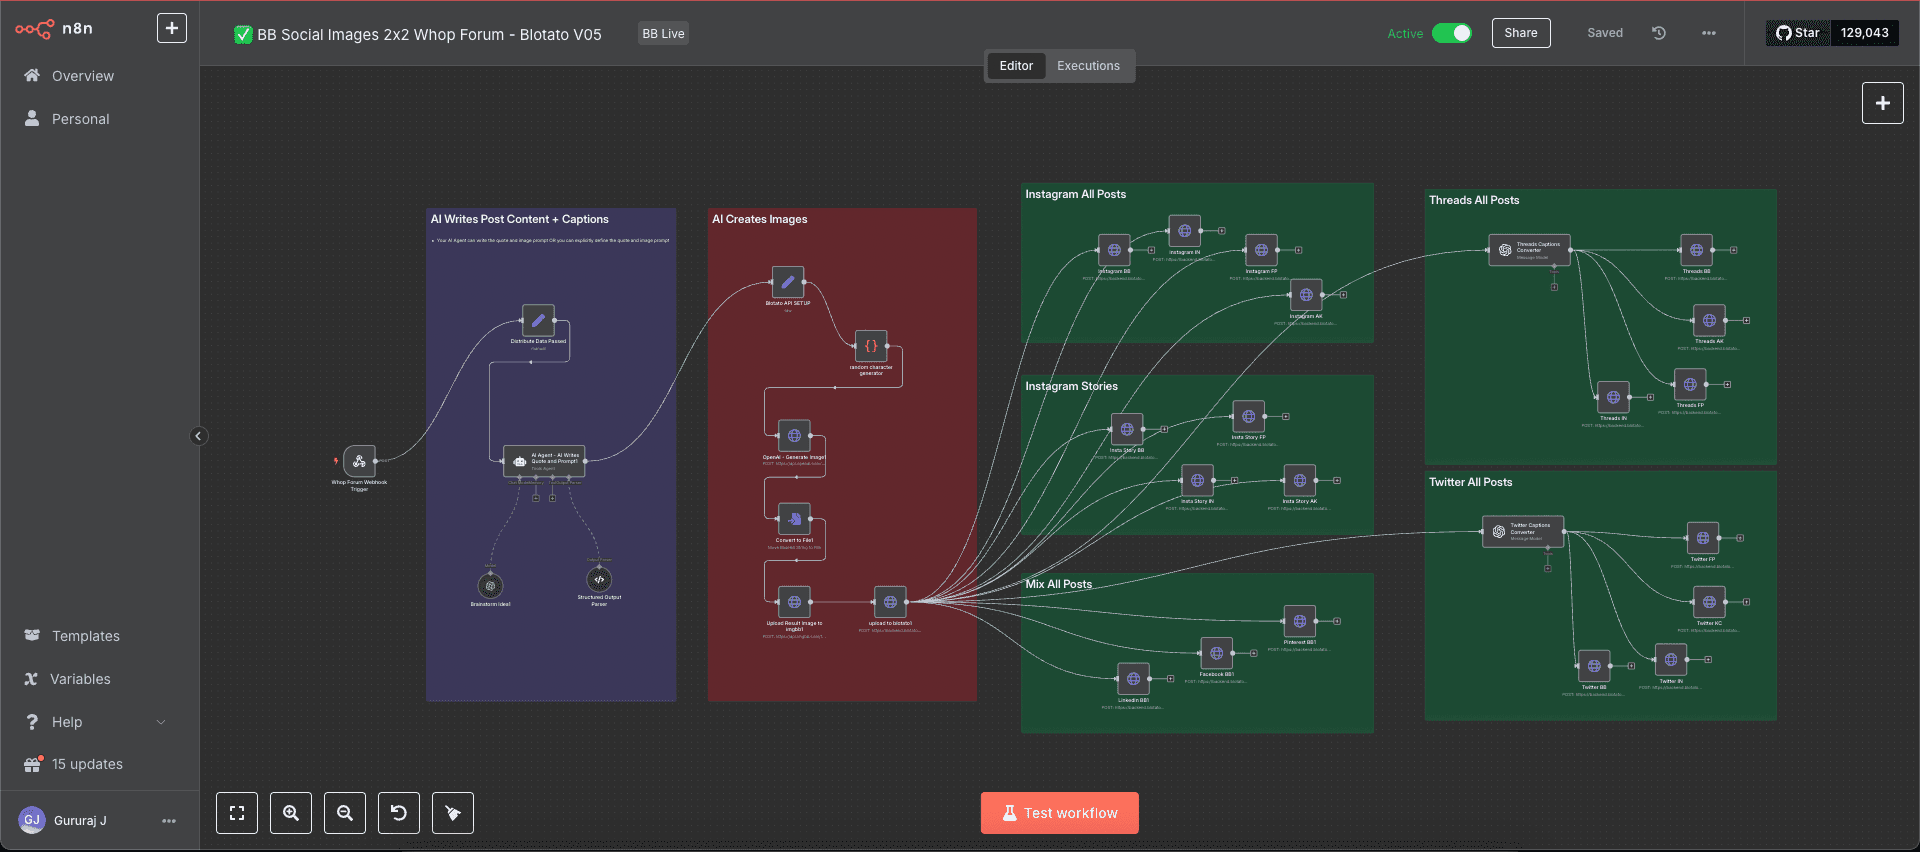Open the Gururaj J user menu

point(168,821)
